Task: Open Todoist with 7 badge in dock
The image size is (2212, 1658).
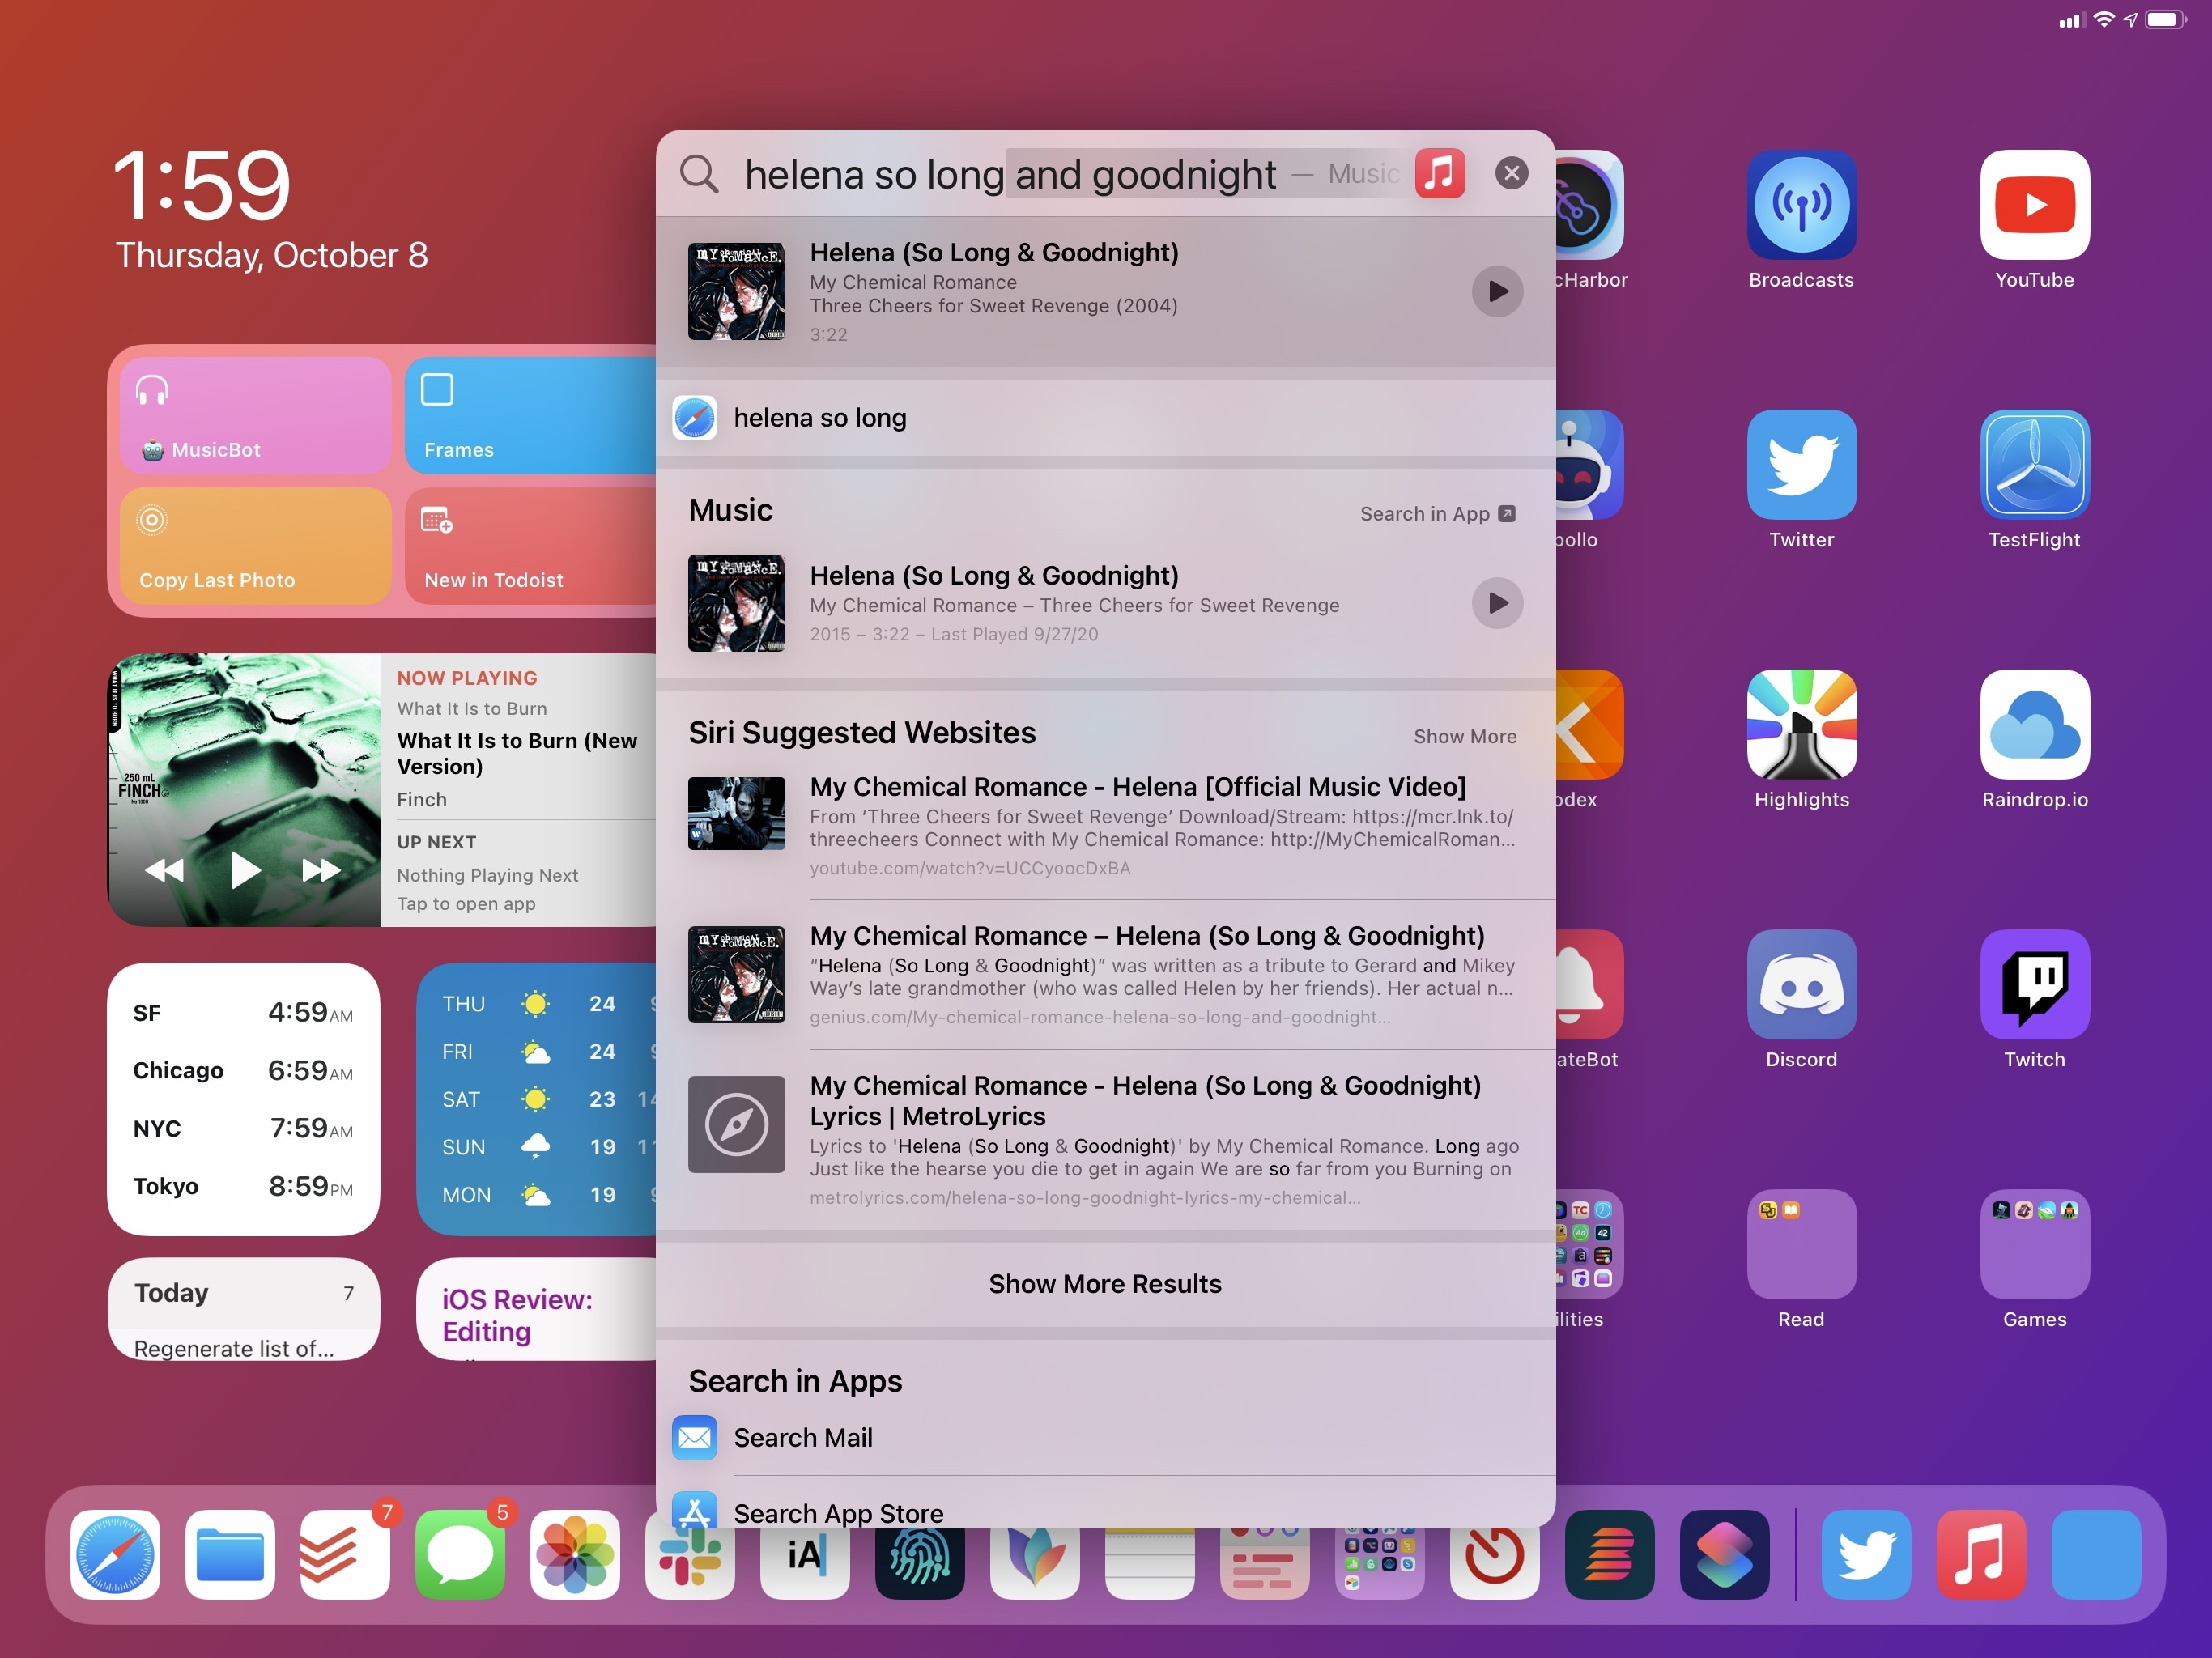Action: pyautogui.click(x=345, y=1555)
